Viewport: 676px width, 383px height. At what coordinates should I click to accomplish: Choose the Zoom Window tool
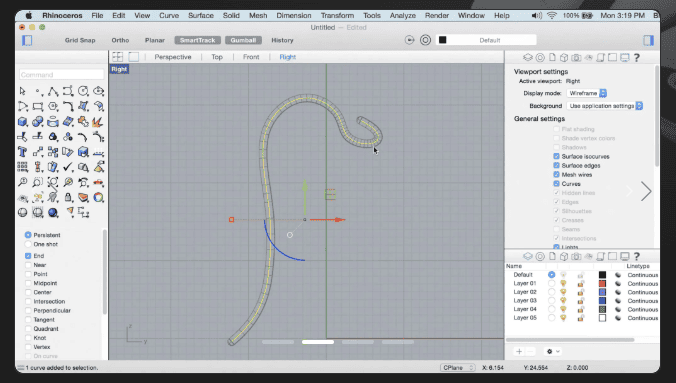coord(38,182)
